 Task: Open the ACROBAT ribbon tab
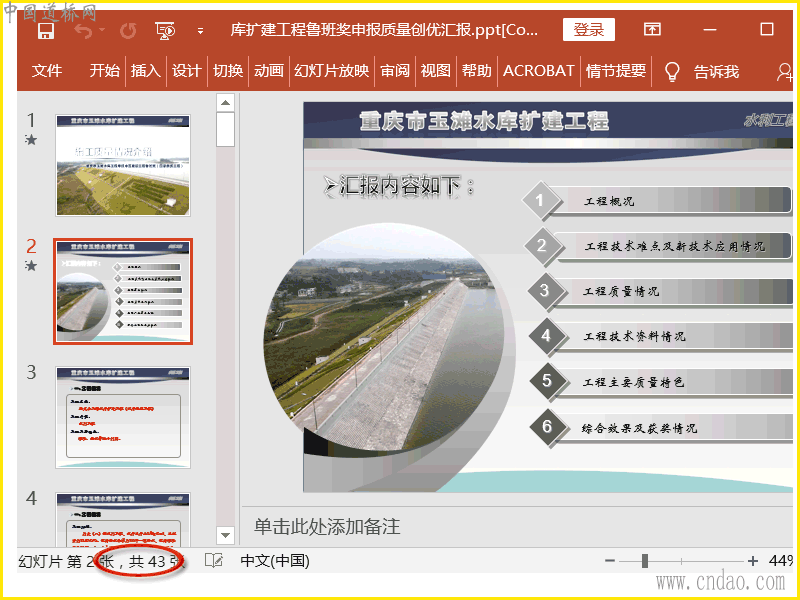539,71
